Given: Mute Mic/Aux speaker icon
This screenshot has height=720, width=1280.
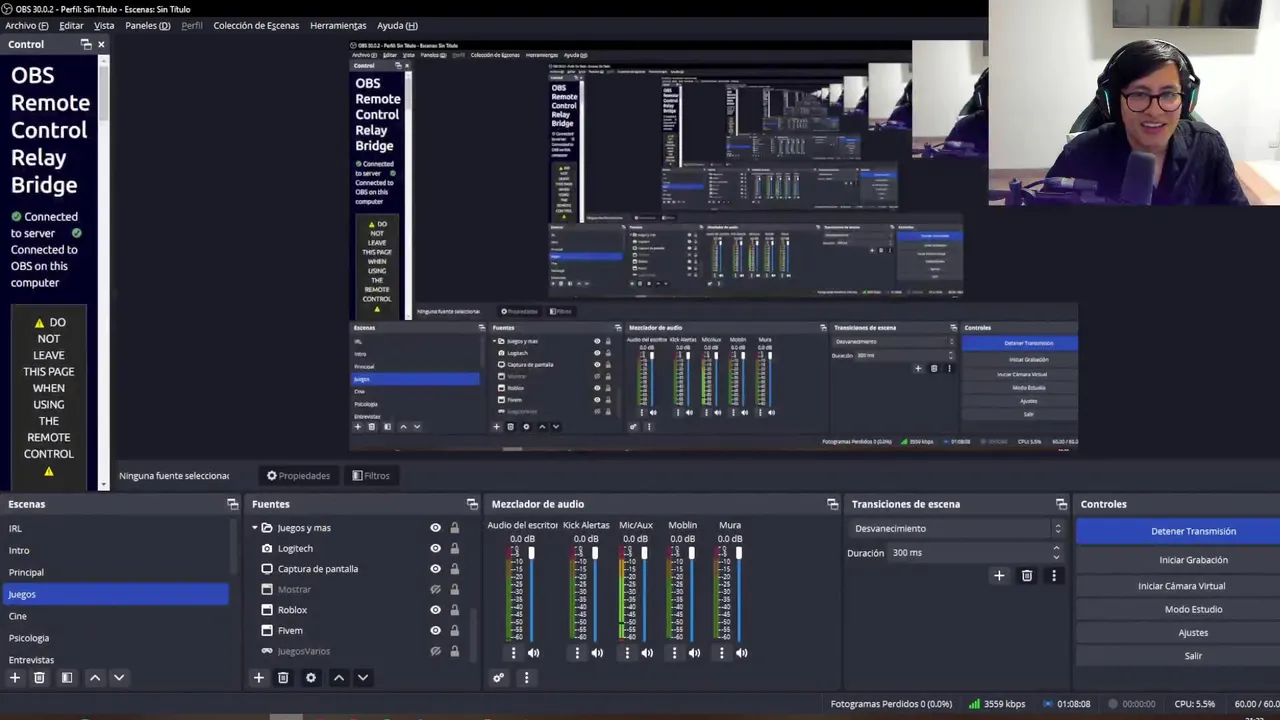Looking at the screenshot, I should pos(647,653).
